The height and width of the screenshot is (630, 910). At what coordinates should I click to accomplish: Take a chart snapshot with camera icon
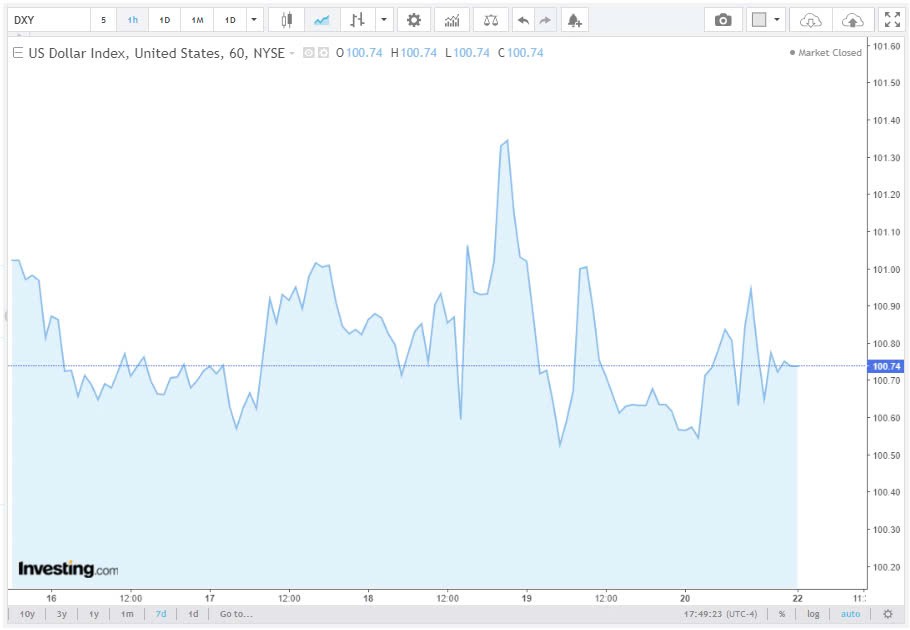[723, 20]
